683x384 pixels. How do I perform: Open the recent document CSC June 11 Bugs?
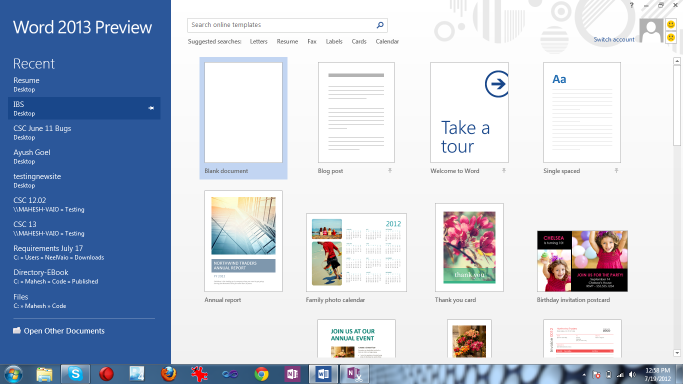pyautogui.click(x=84, y=132)
